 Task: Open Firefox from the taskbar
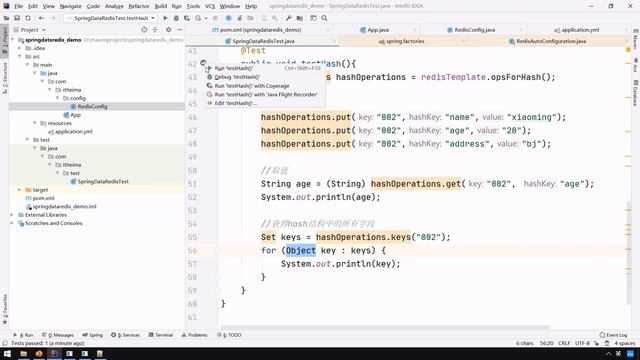coord(39,353)
